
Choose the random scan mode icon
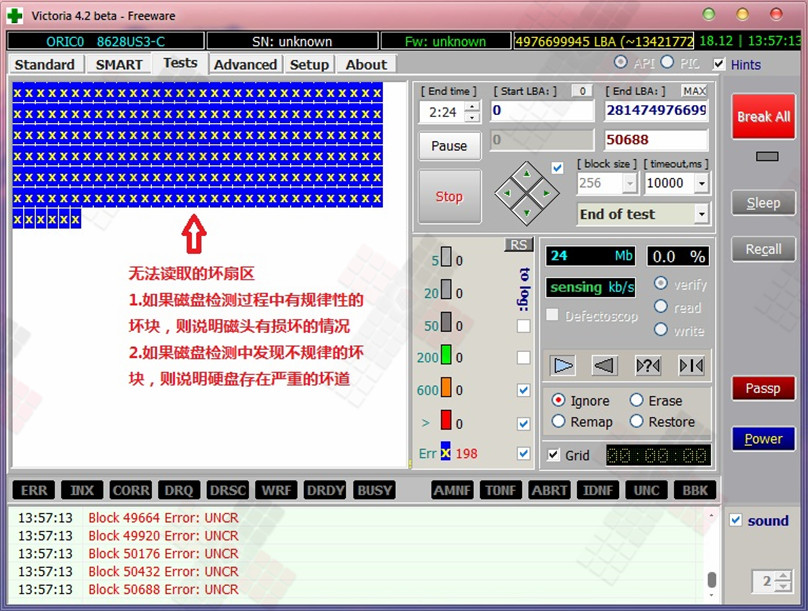[648, 366]
